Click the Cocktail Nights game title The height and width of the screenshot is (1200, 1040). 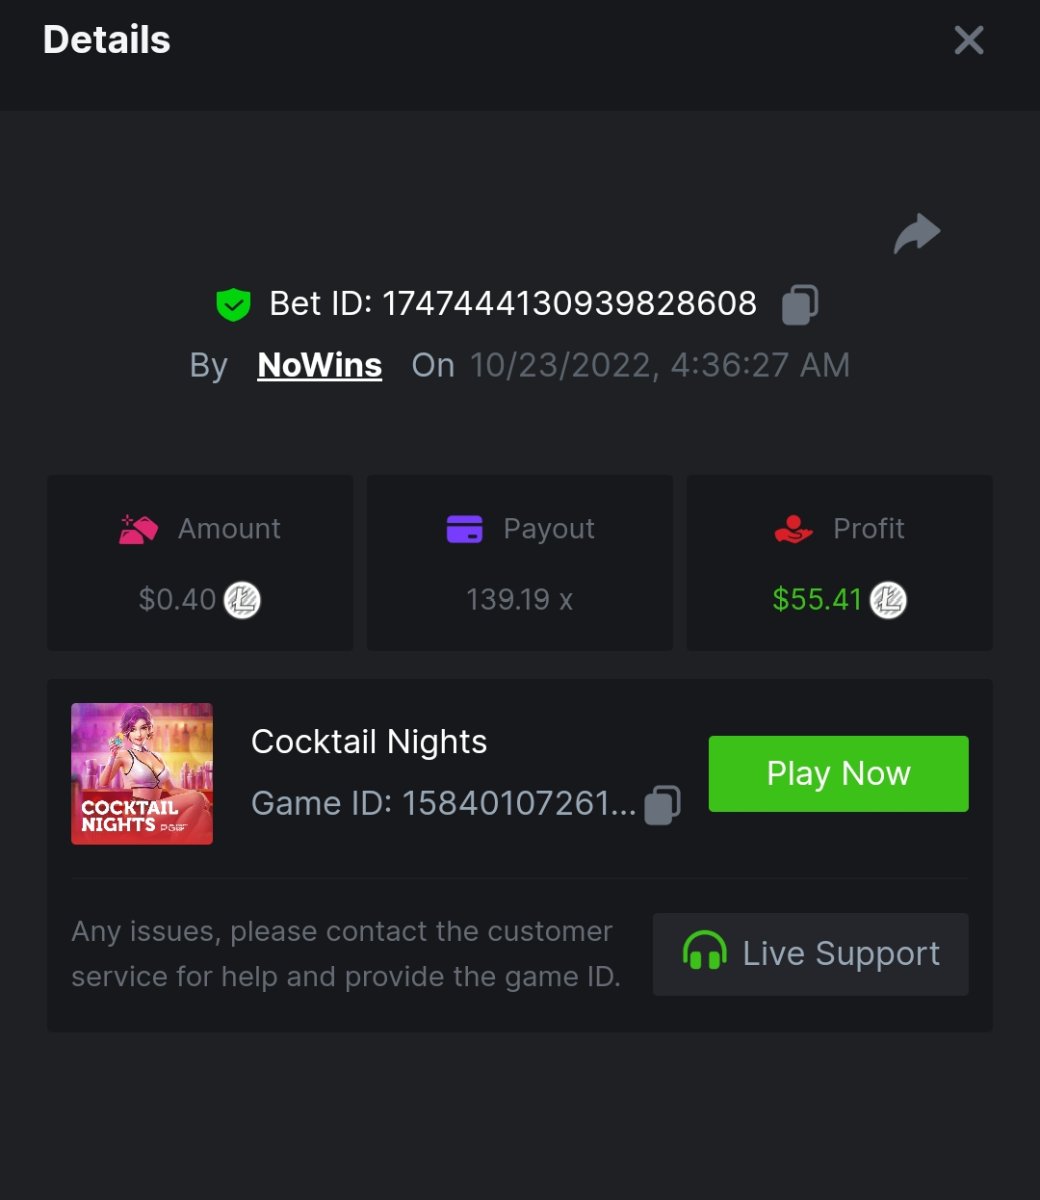[x=369, y=742]
